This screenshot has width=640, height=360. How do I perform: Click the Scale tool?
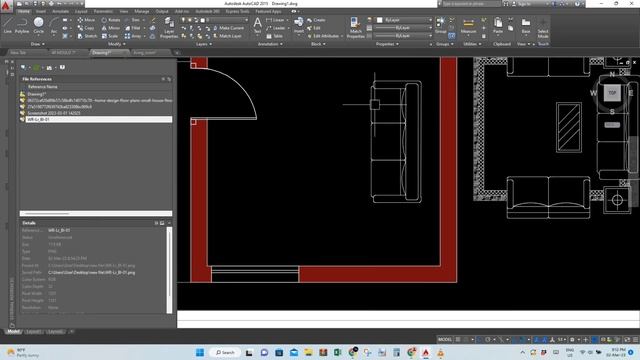coord(110,36)
